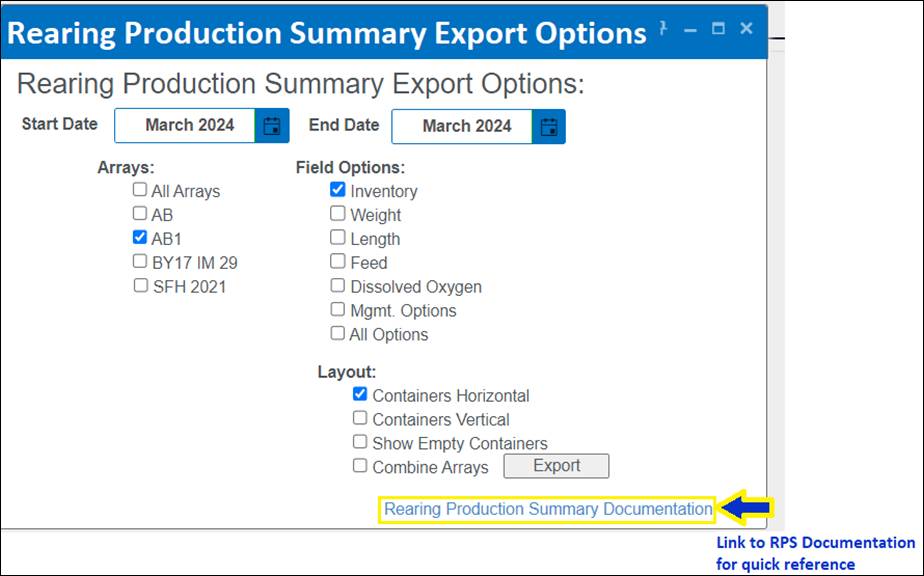Enable Show Empty Containers option

point(360,442)
